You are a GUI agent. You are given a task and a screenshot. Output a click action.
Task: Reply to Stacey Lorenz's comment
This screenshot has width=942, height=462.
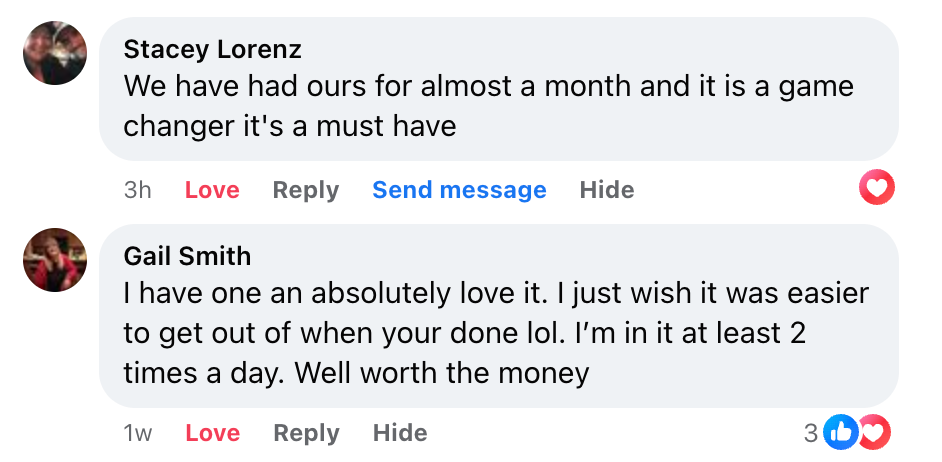coord(306,190)
